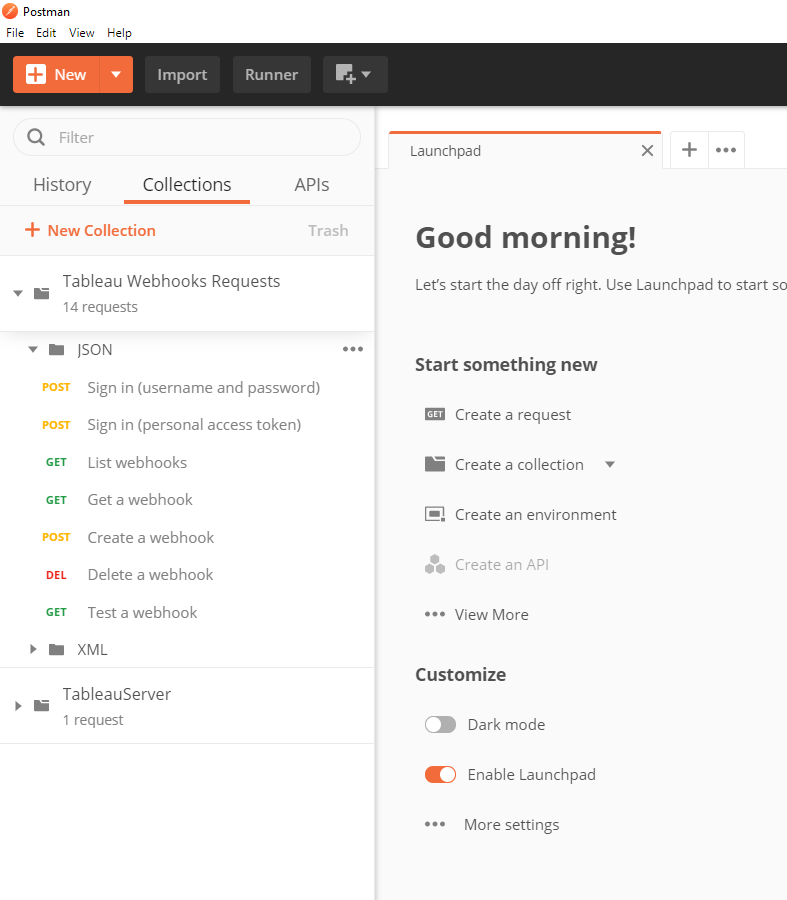Screen dimensions: 787x900
Task: Collapse the JSON folder arrow
Action: [x=33, y=350]
